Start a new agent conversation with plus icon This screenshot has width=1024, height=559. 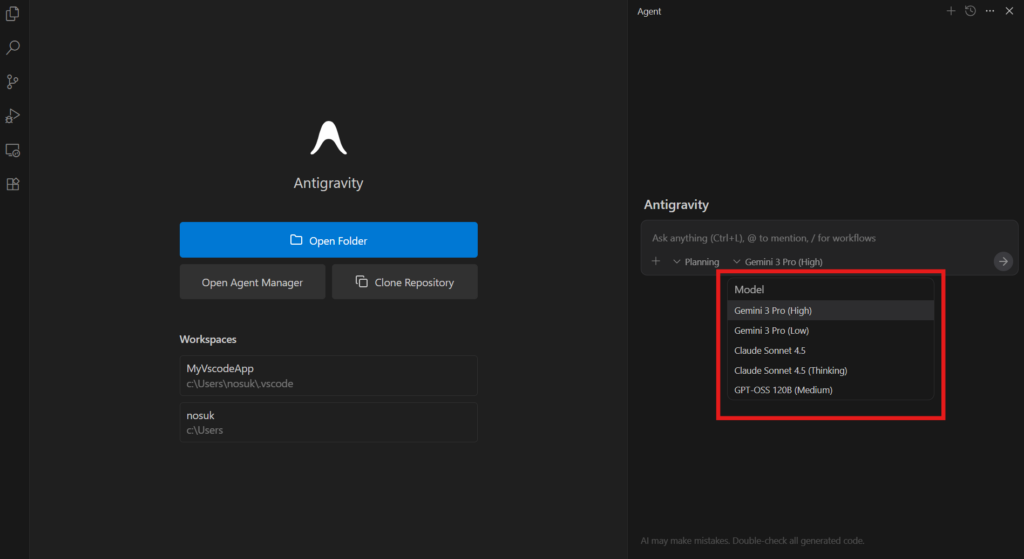pos(951,11)
